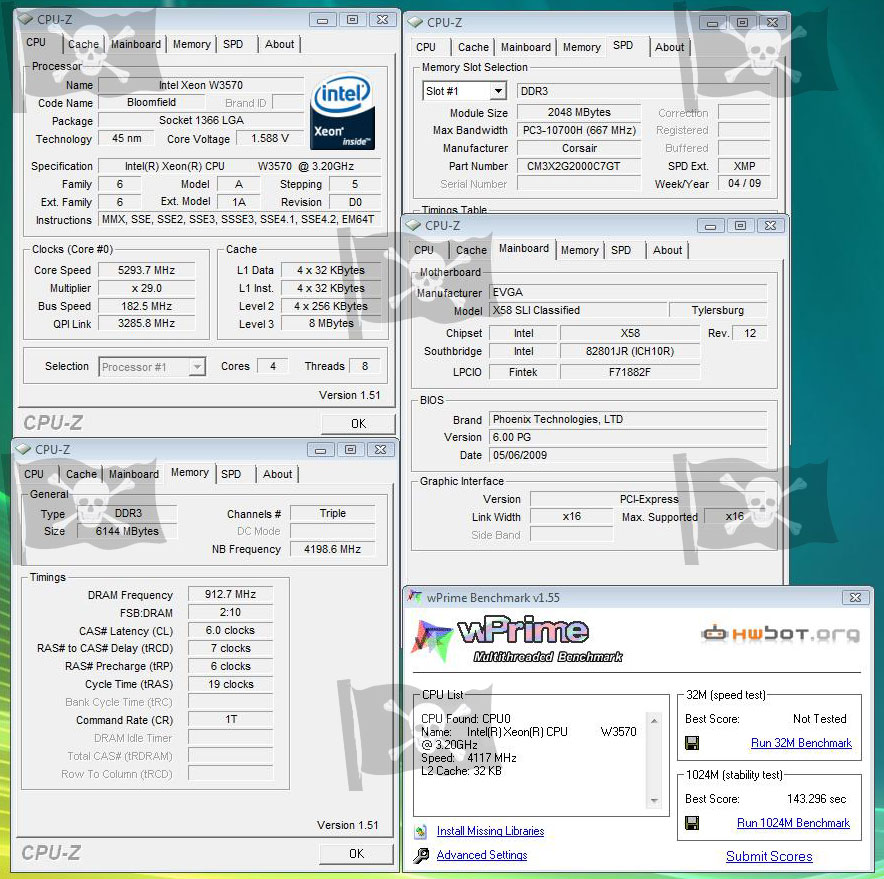Click the Threads count 8 field
This screenshot has height=879, width=884.
tap(365, 366)
